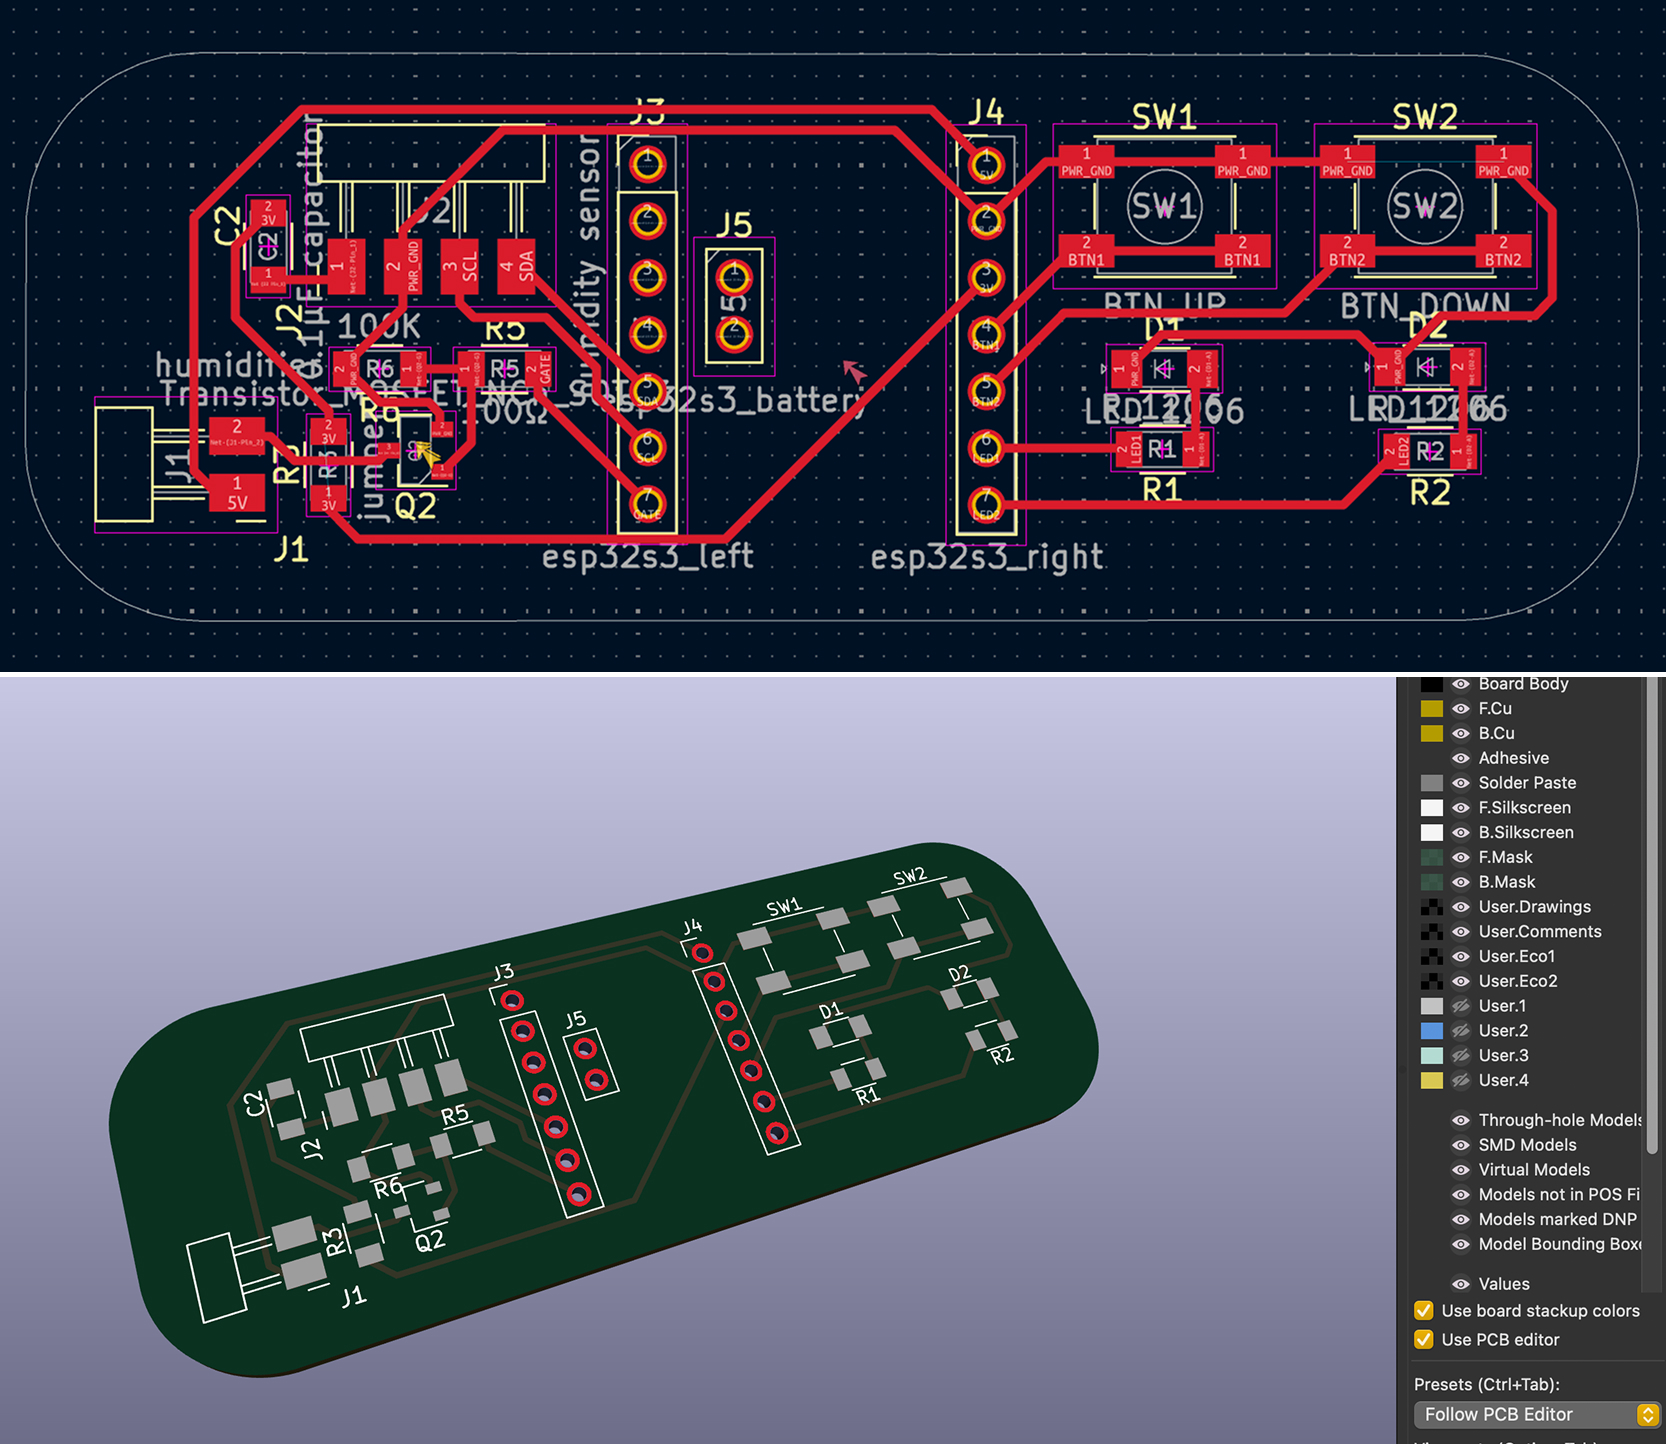Uncheck Use board stackup colors
The width and height of the screenshot is (1666, 1444).
[x=1424, y=1311]
